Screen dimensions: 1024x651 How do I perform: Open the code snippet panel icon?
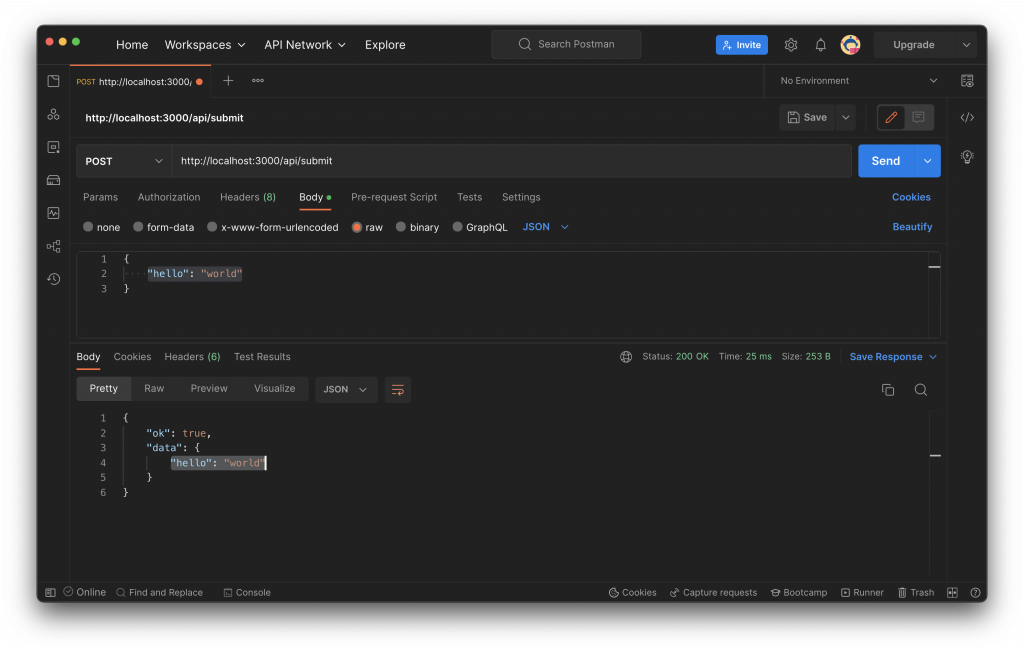point(967,118)
